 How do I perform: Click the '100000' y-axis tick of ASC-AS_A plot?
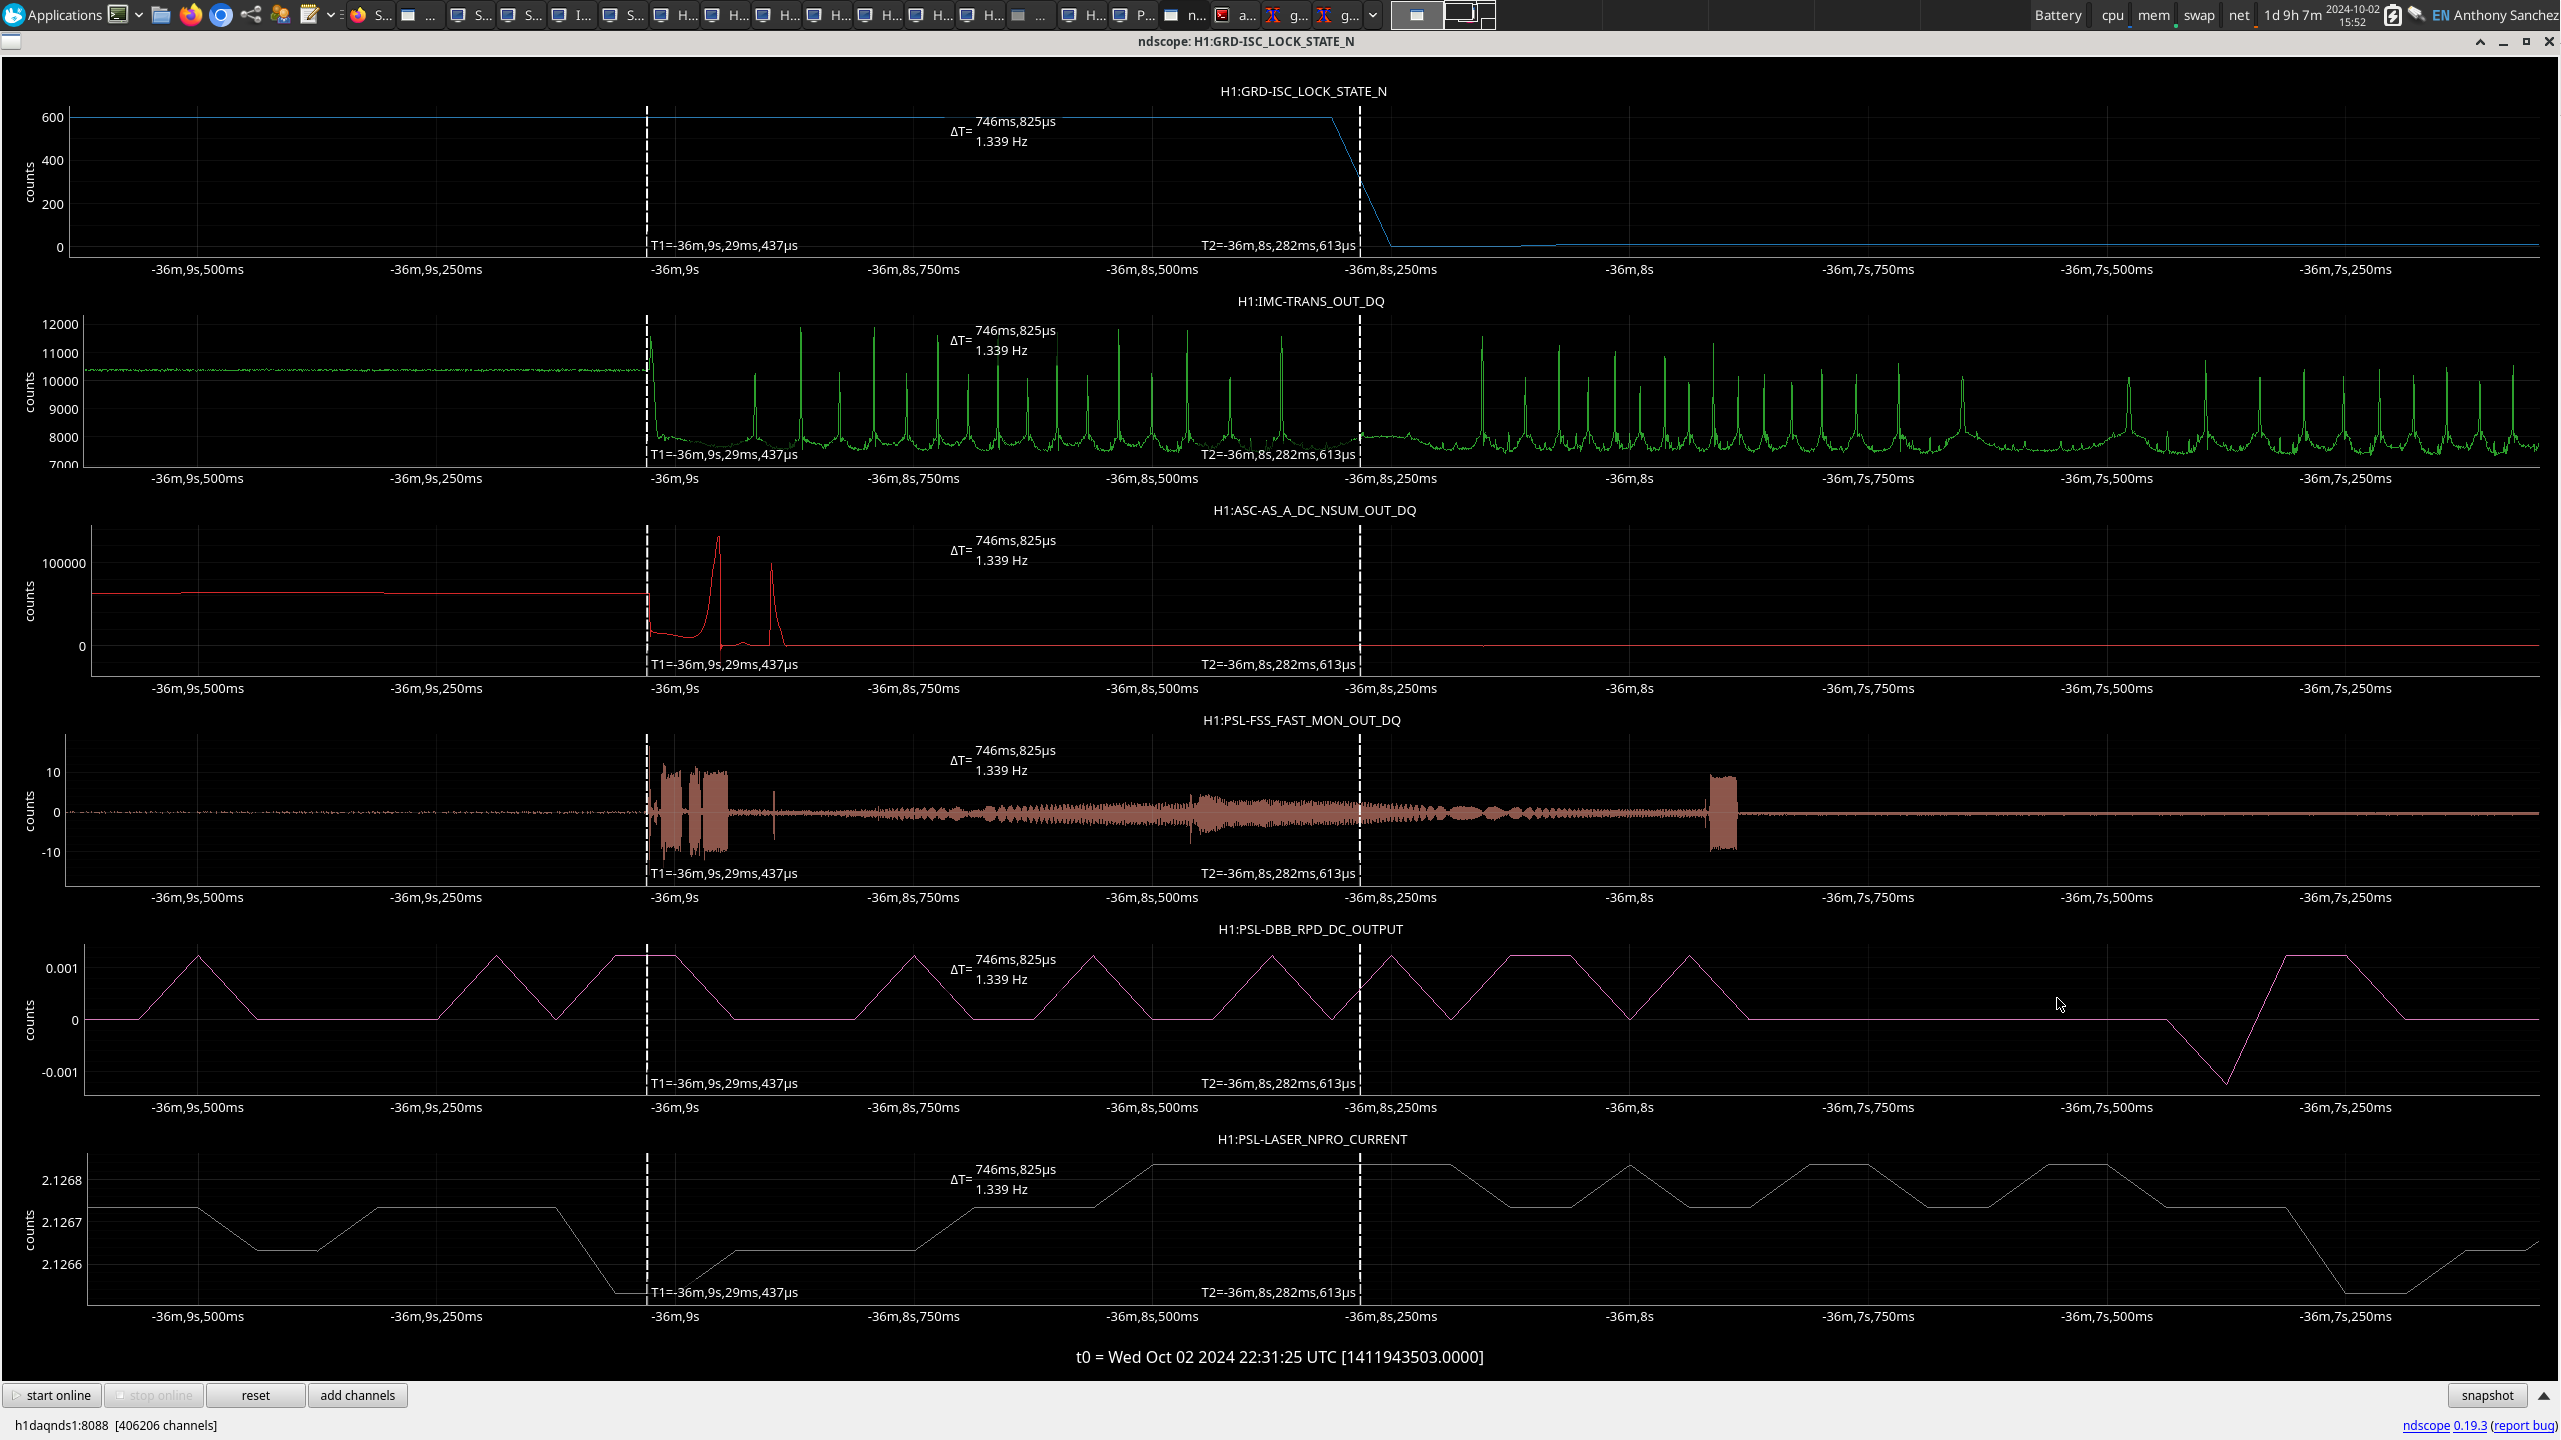[x=63, y=563]
